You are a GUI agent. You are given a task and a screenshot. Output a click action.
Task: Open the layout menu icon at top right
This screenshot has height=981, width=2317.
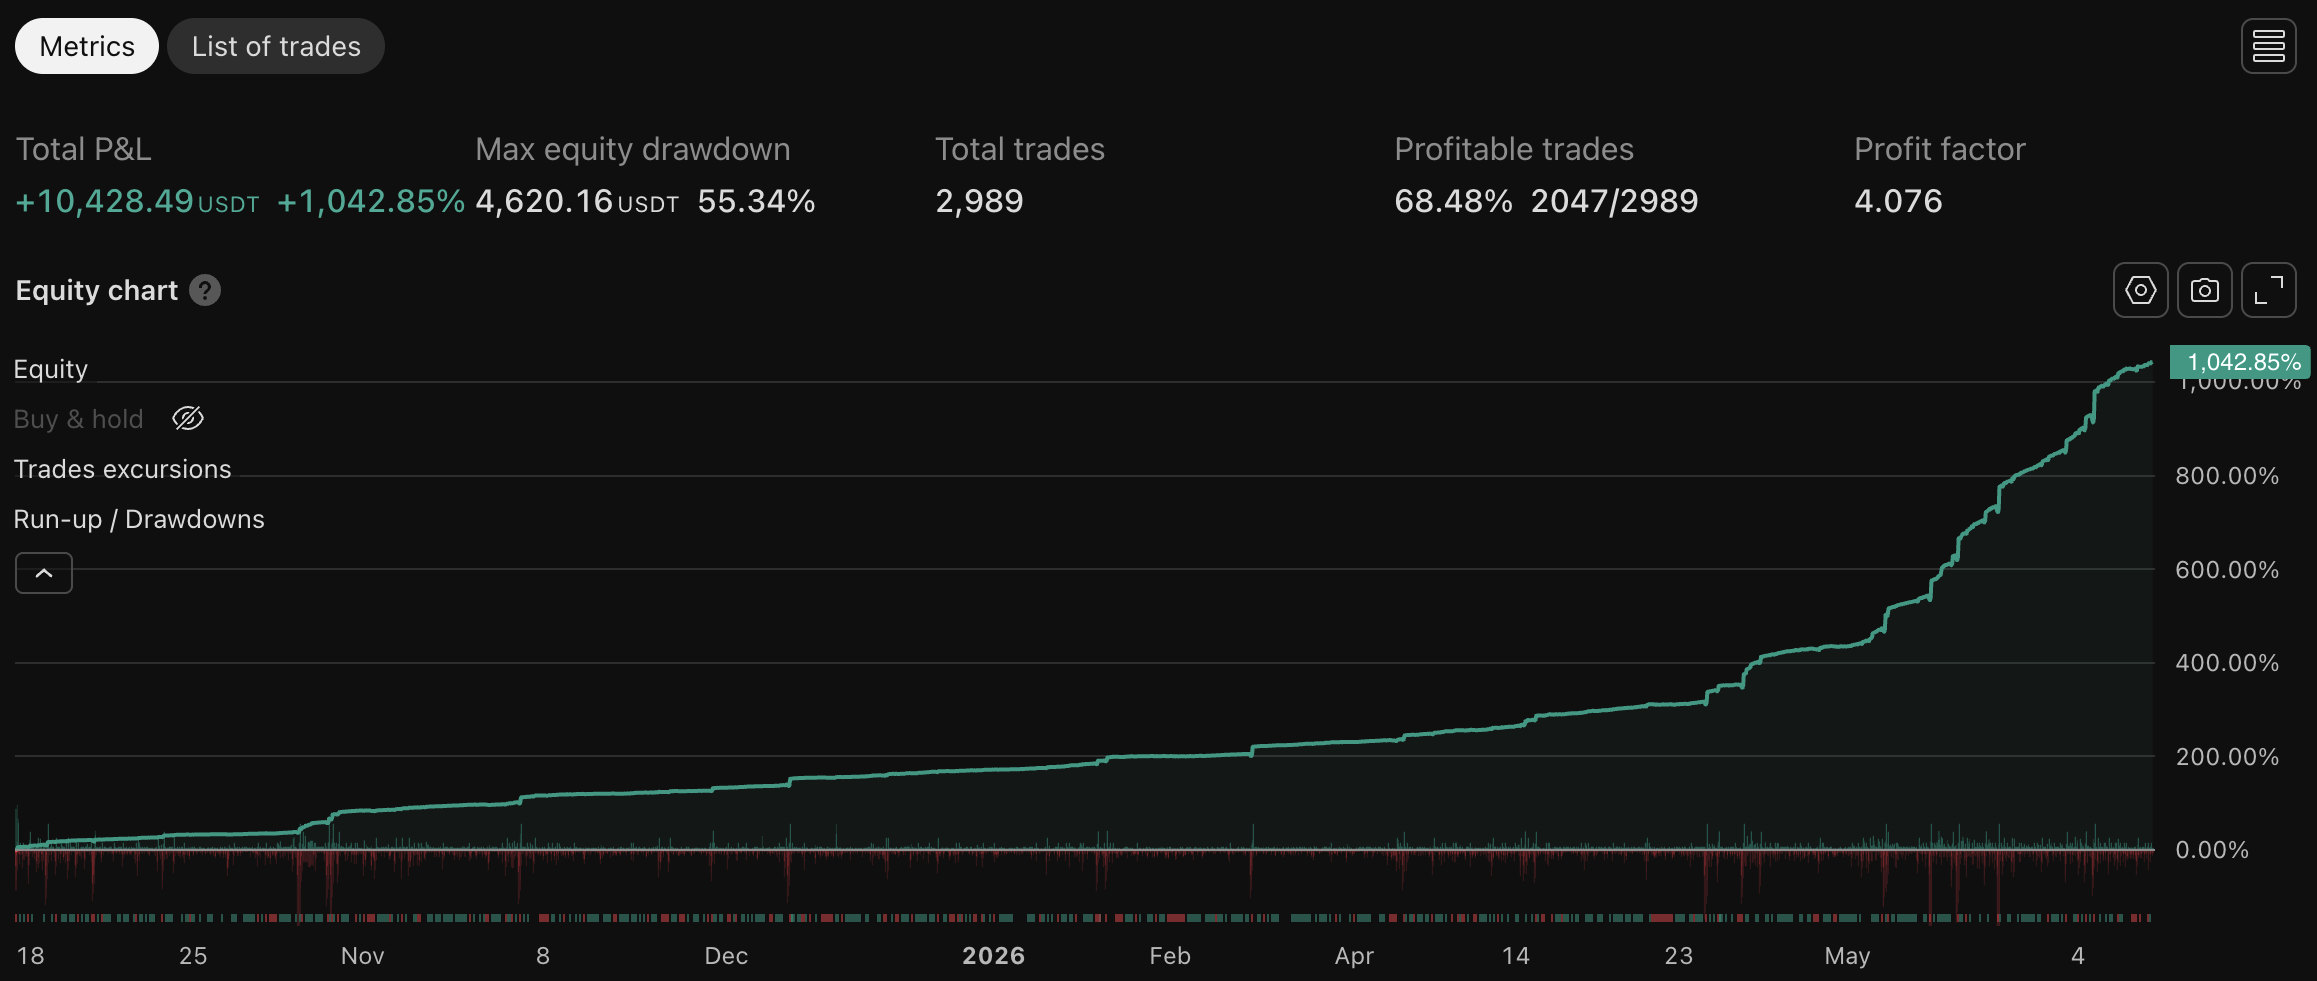(x=2268, y=46)
